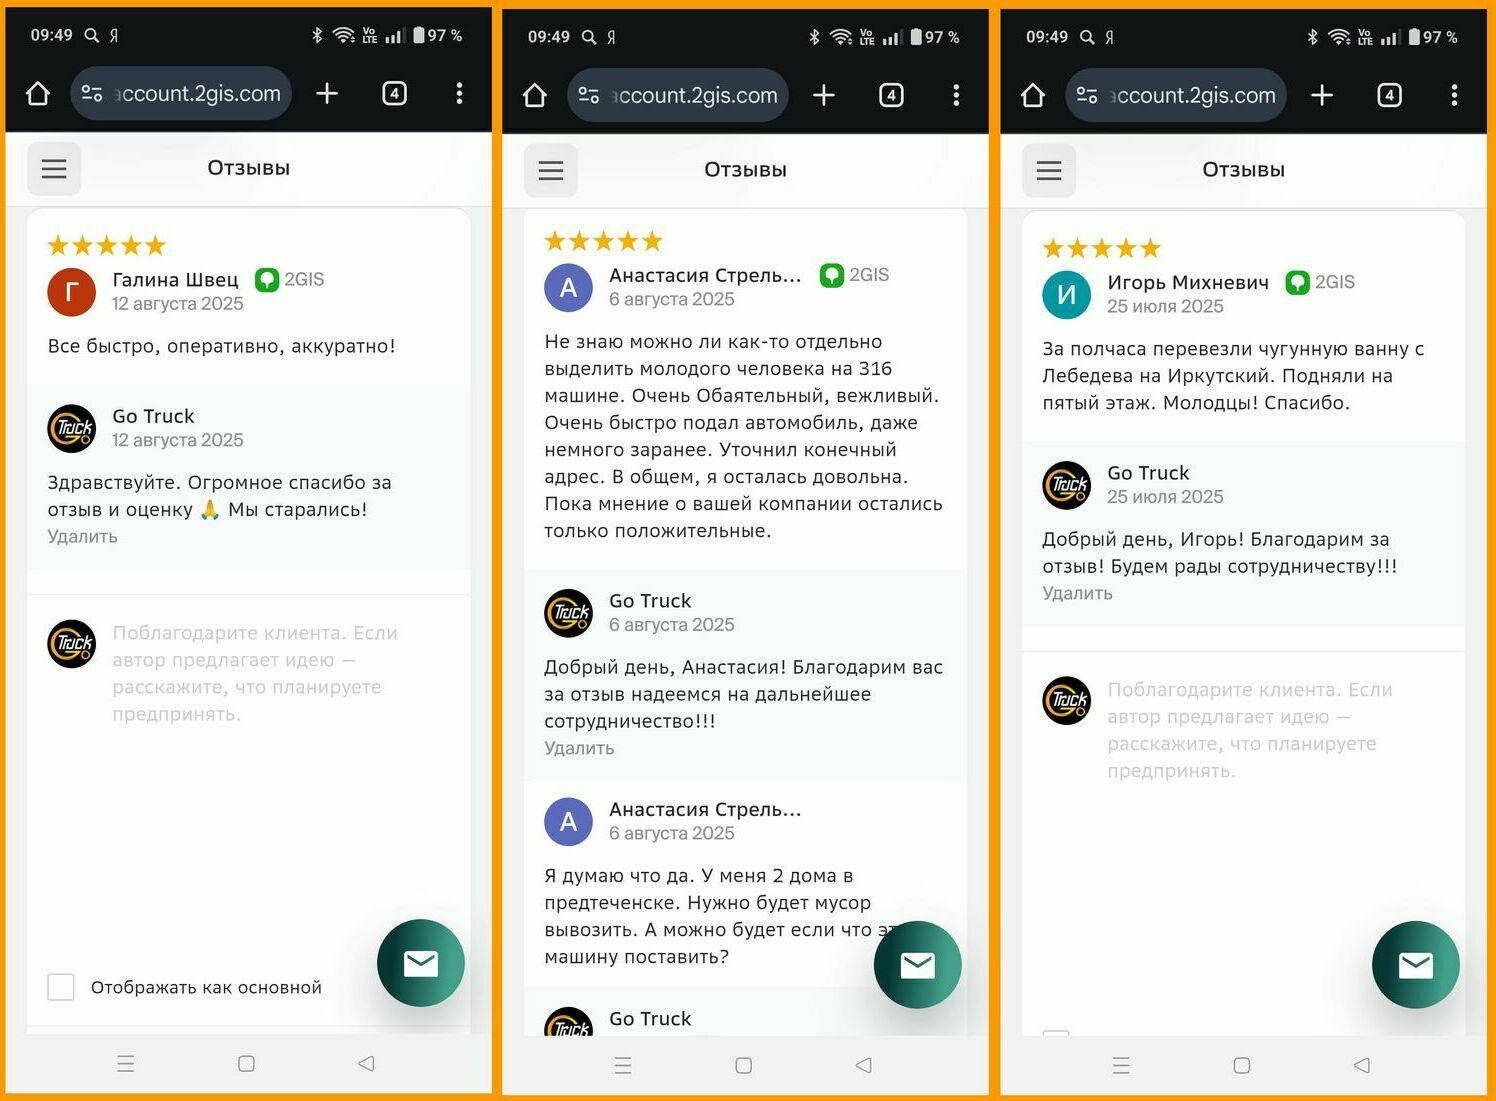Delete Go Truck reply to Анастасия
The height and width of the screenshot is (1101, 1496).
(579, 748)
